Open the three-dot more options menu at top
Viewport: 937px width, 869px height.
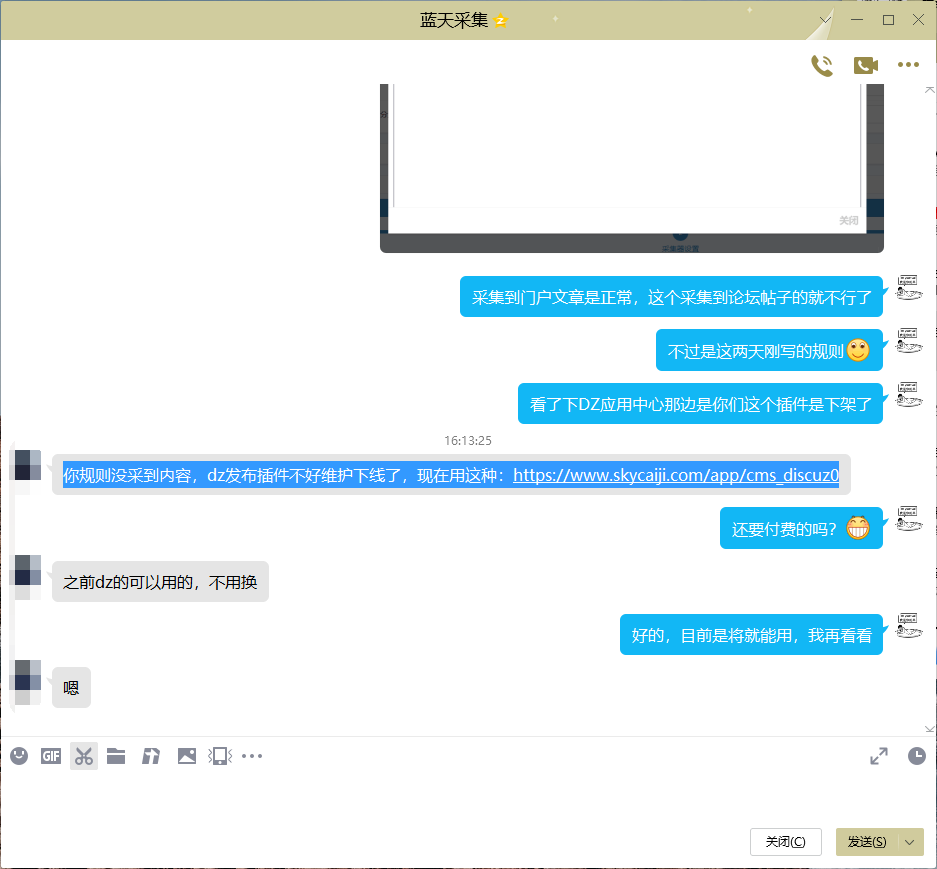click(908, 66)
